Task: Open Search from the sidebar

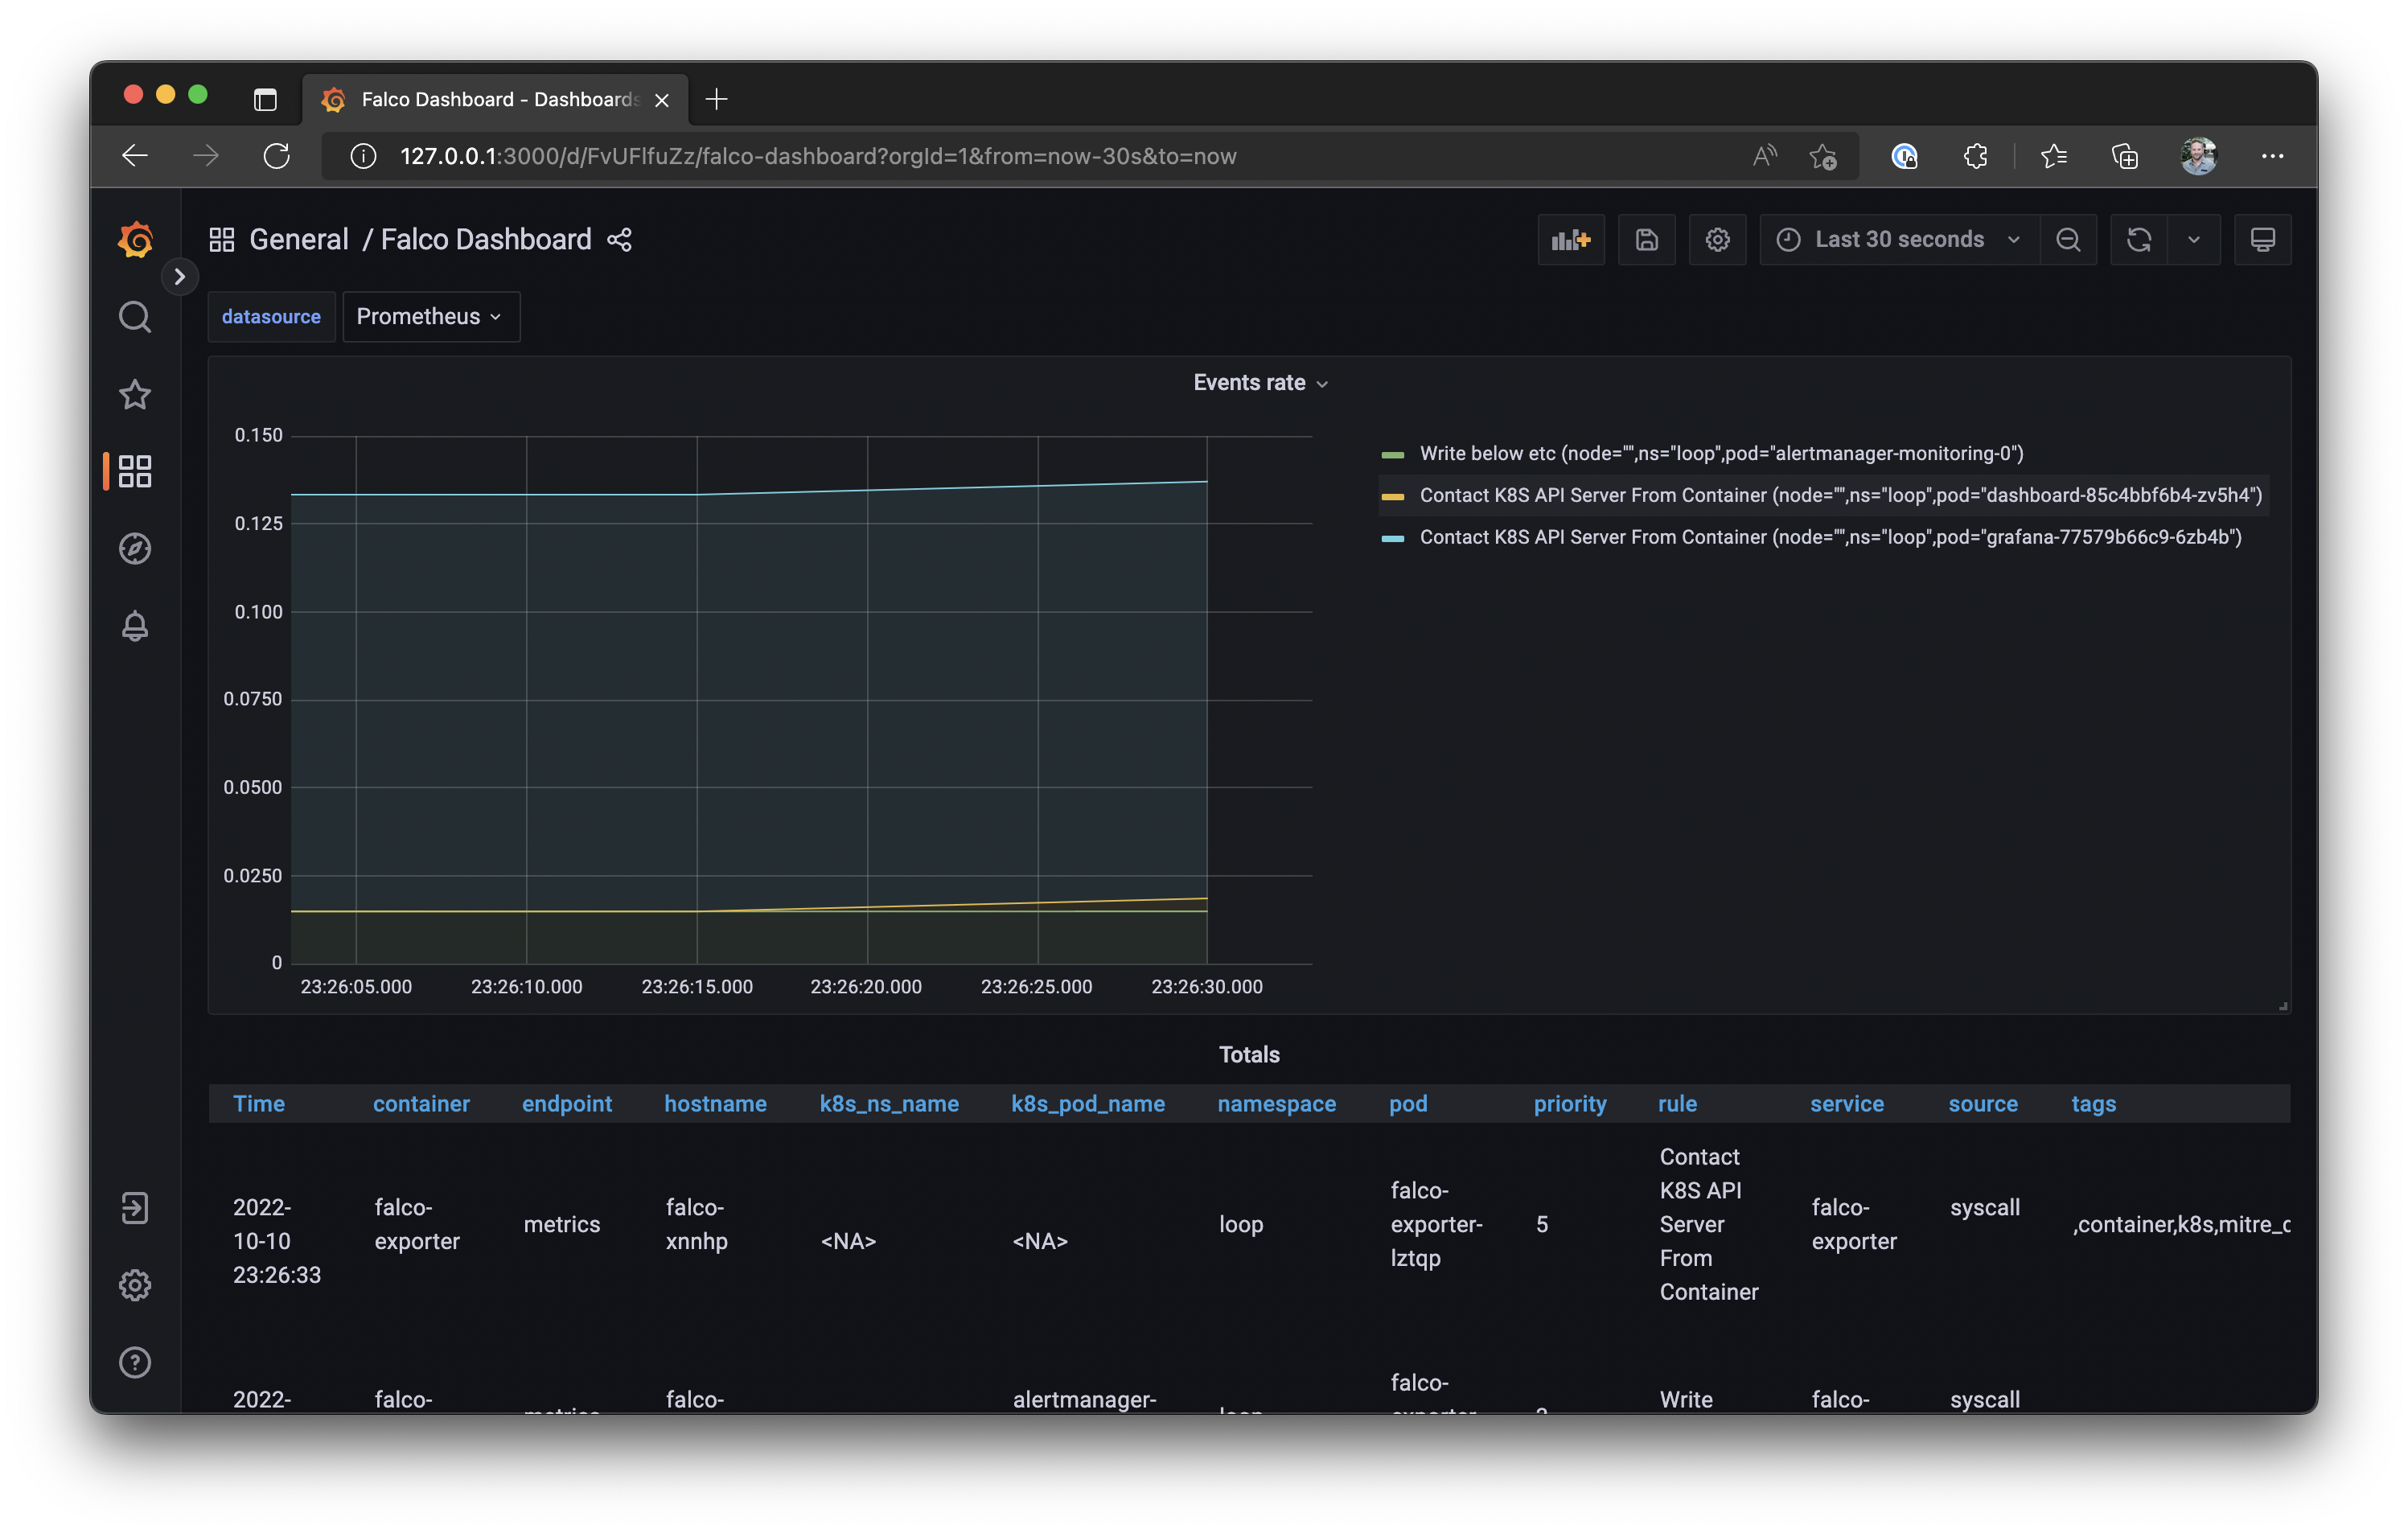Action: 135,317
